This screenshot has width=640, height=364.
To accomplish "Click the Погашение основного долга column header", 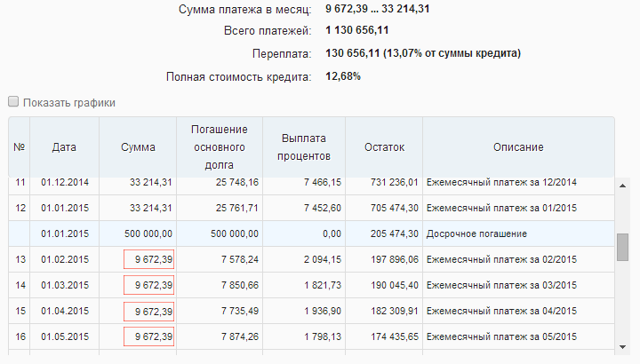I will (x=220, y=147).
